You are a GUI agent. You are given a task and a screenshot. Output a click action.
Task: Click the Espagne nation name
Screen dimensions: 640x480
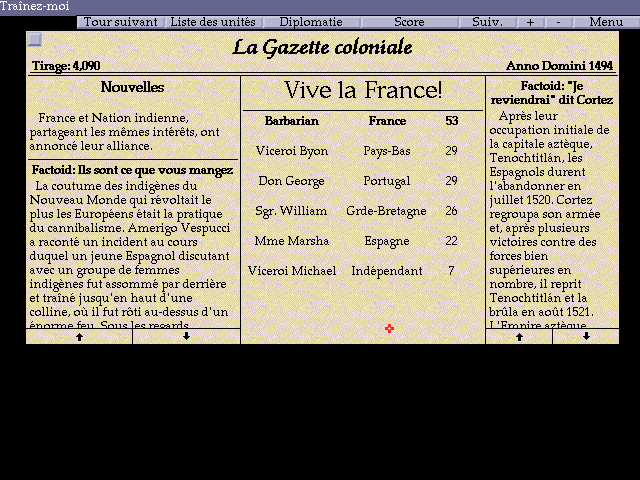click(x=387, y=241)
